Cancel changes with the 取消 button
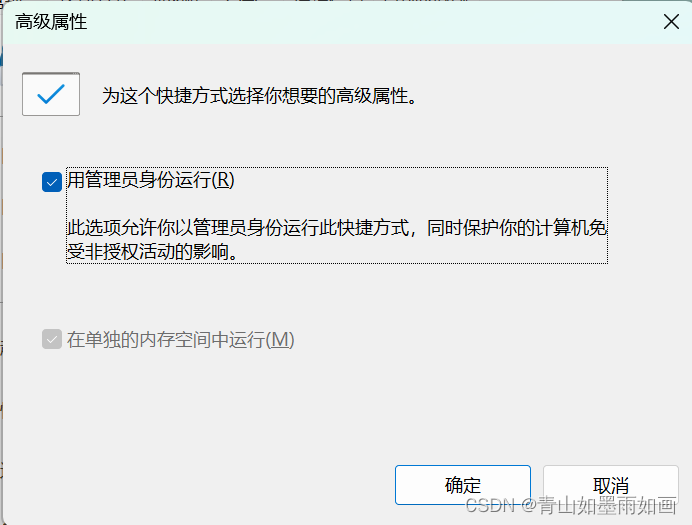 pos(611,484)
